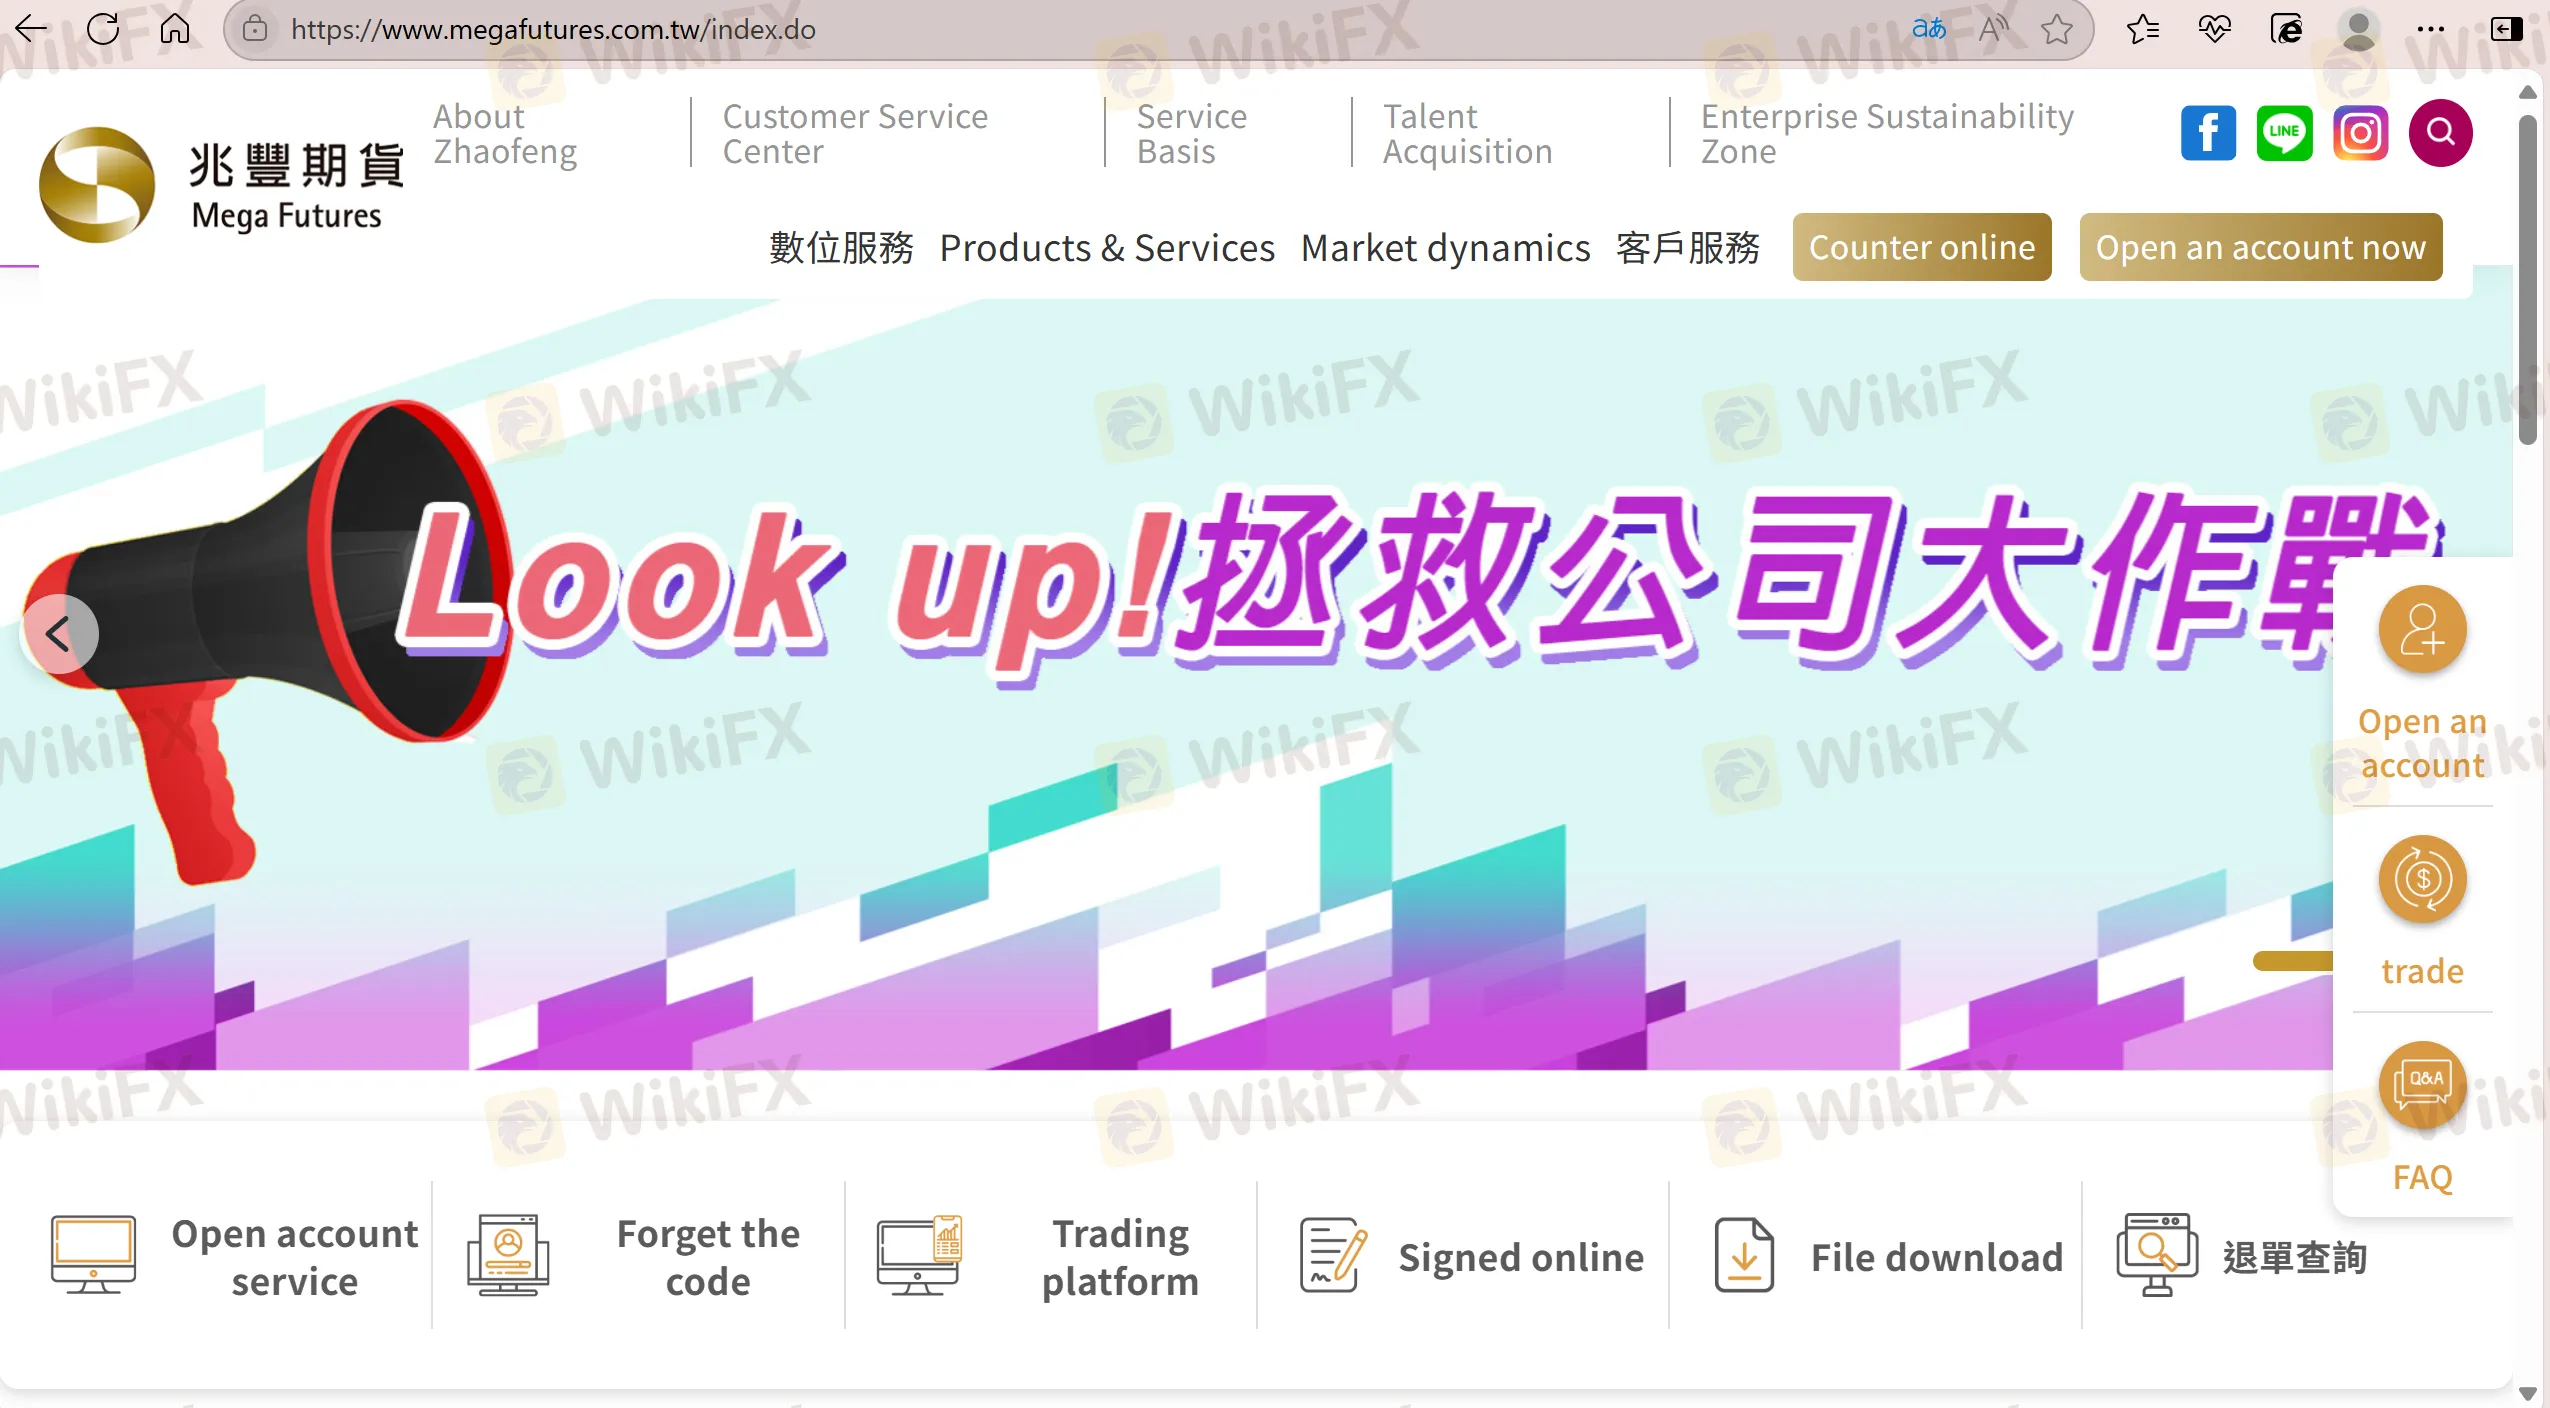Select the gold carousel slide indicator
The width and height of the screenshot is (2550, 1408).
click(x=2292, y=961)
